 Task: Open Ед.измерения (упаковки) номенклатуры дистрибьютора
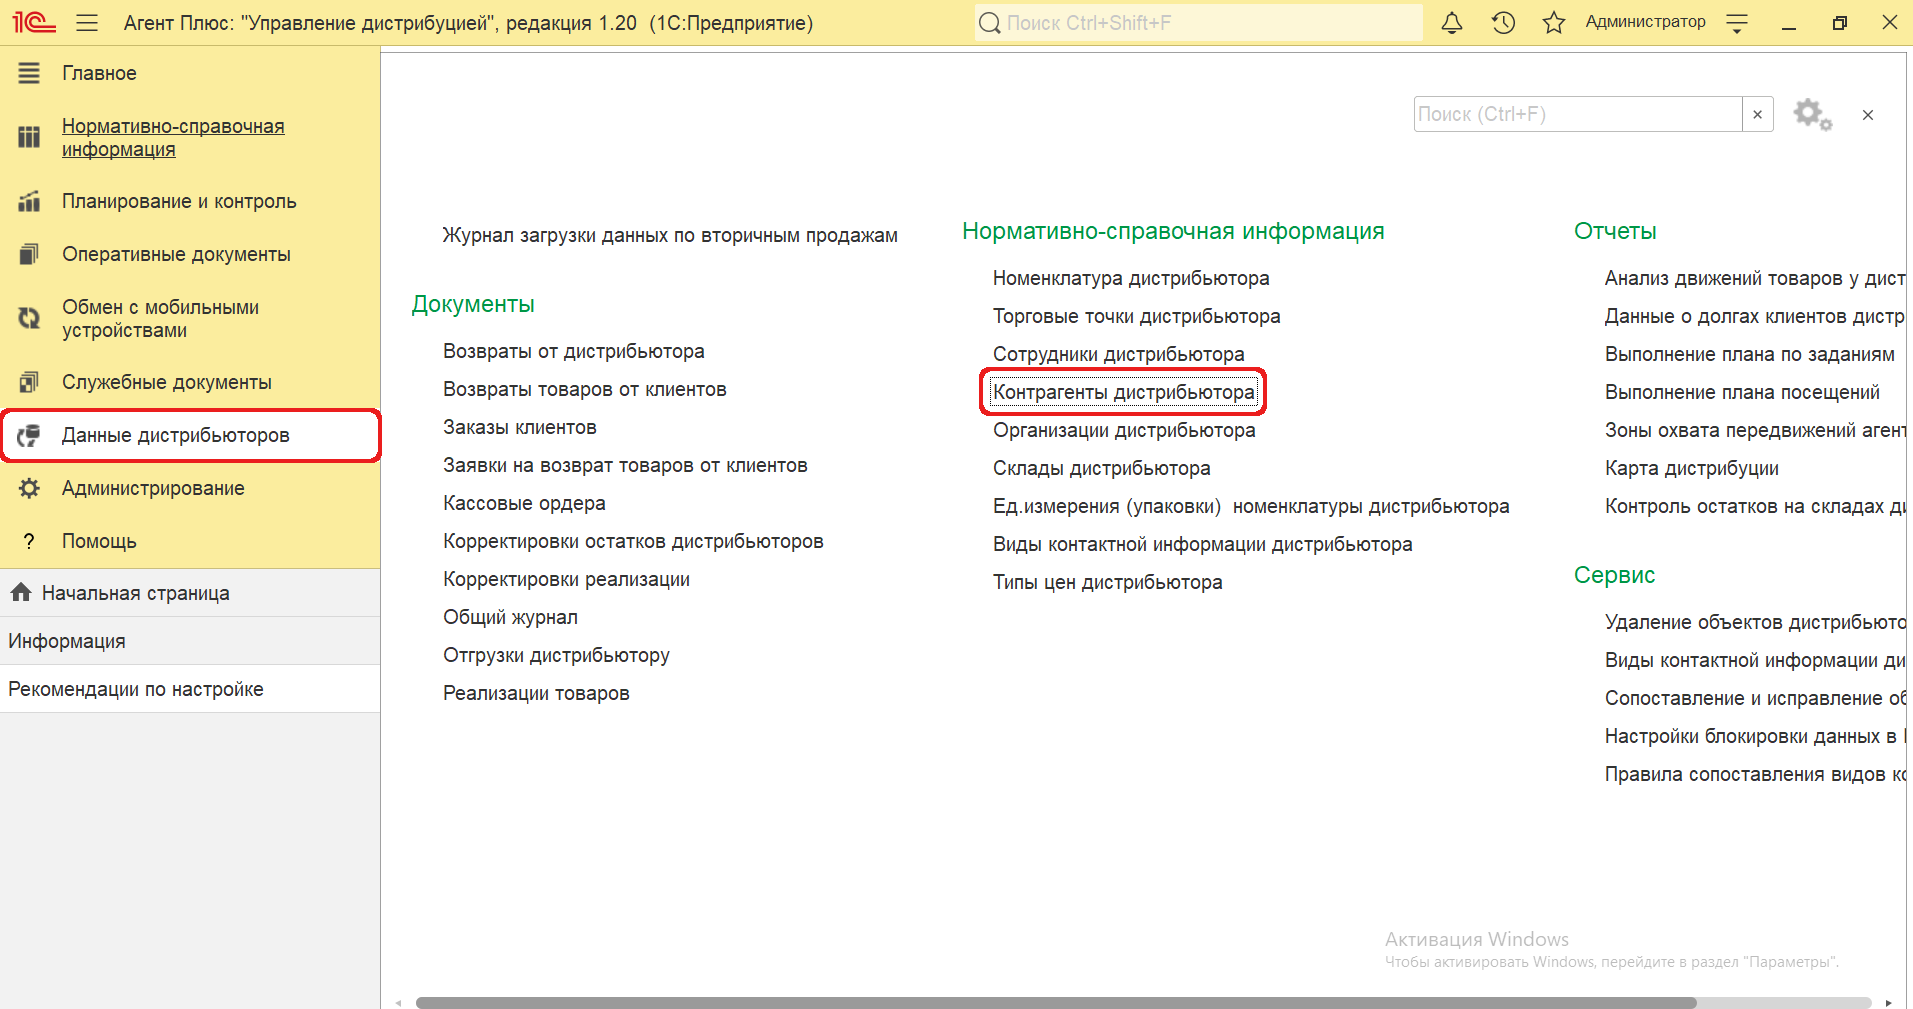click(x=1251, y=507)
